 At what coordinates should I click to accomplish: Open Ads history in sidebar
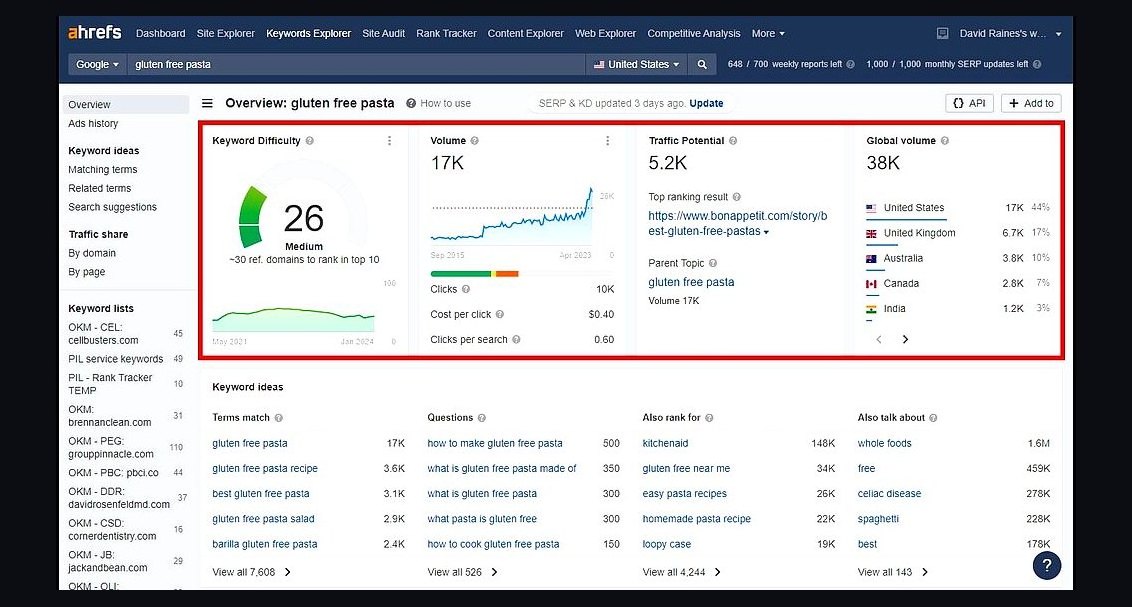93,123
